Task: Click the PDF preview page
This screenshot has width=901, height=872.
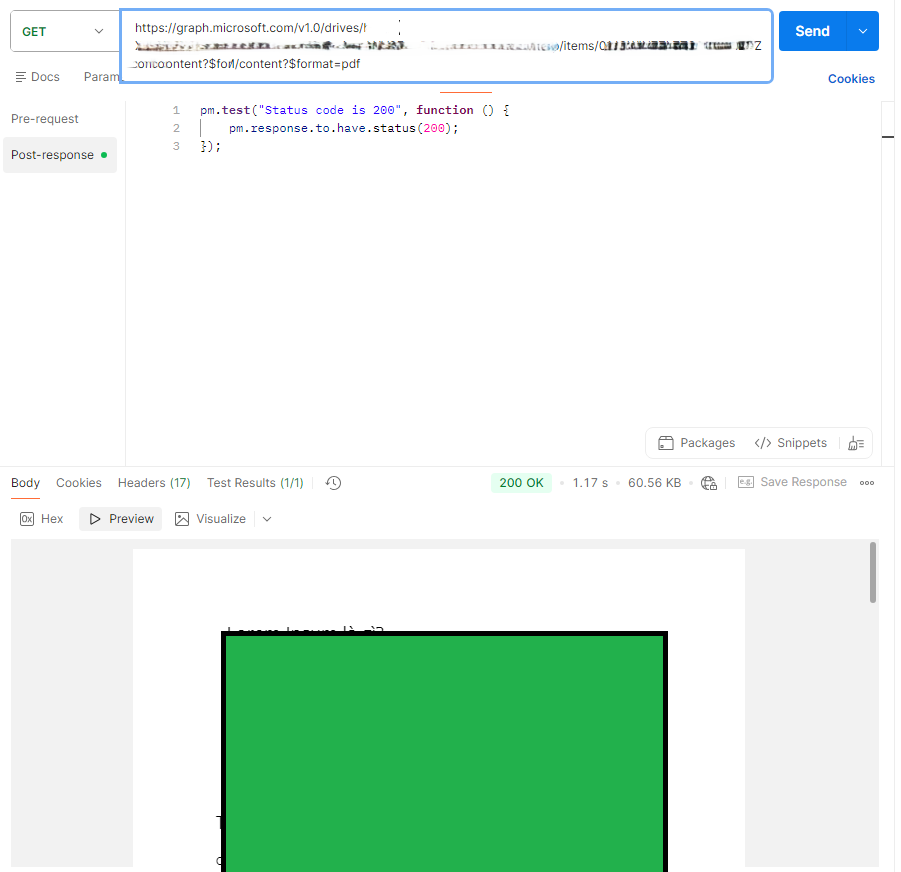Action: click(x=439, y=708)
